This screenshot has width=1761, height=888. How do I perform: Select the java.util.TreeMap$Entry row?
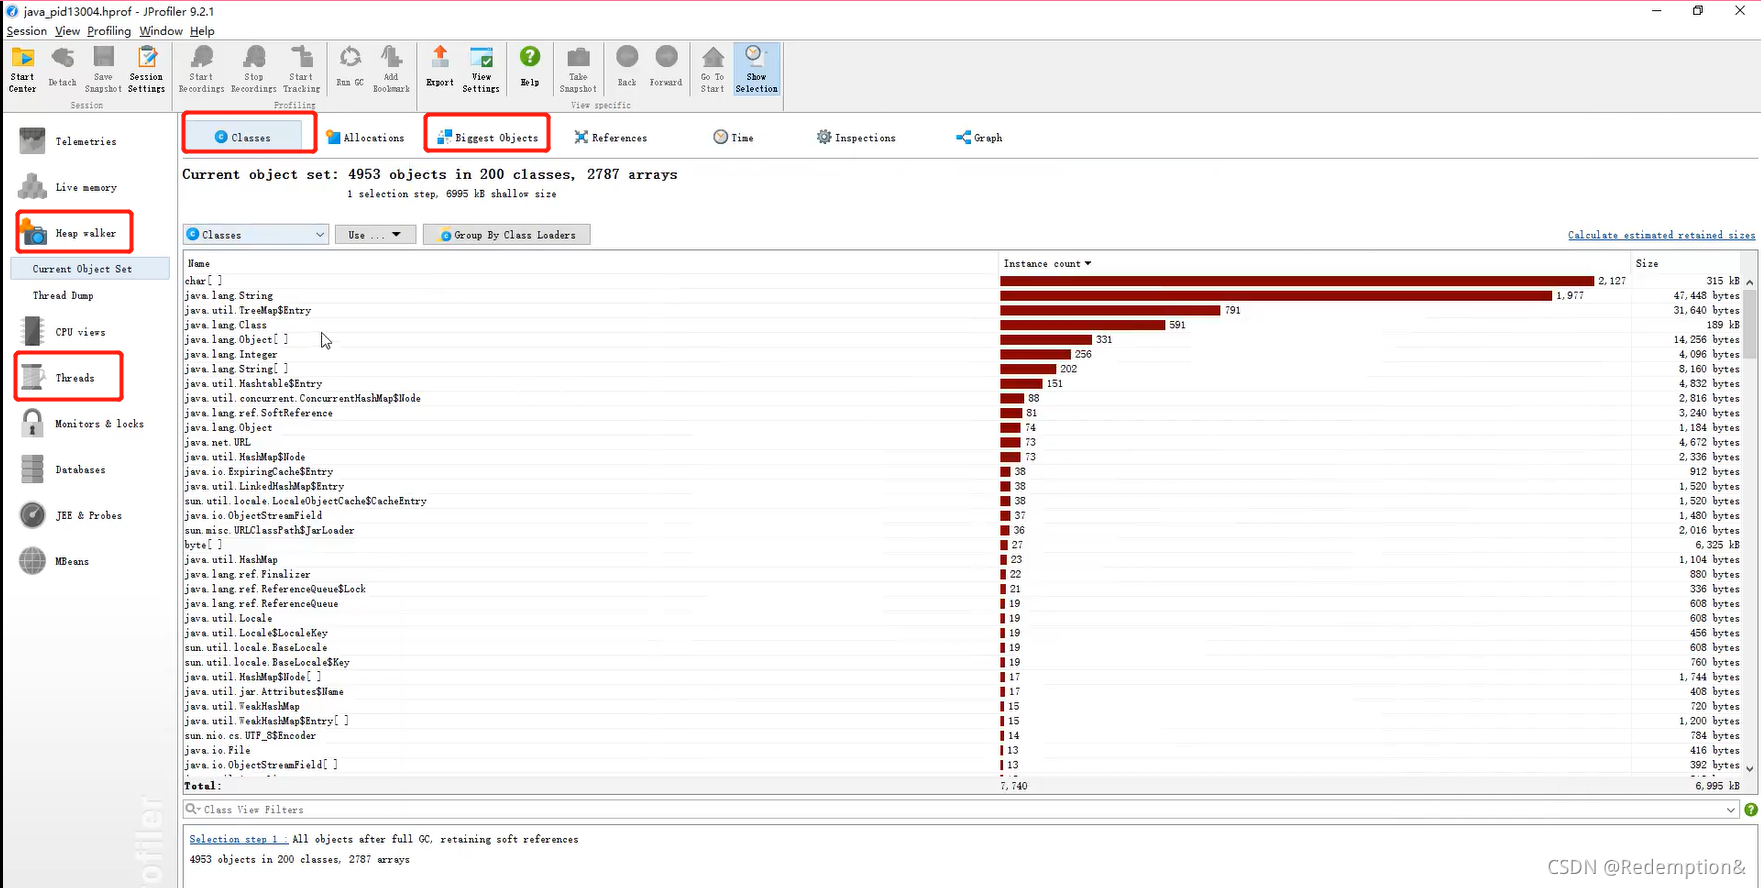pyautogui.click(x=963, y=311)
